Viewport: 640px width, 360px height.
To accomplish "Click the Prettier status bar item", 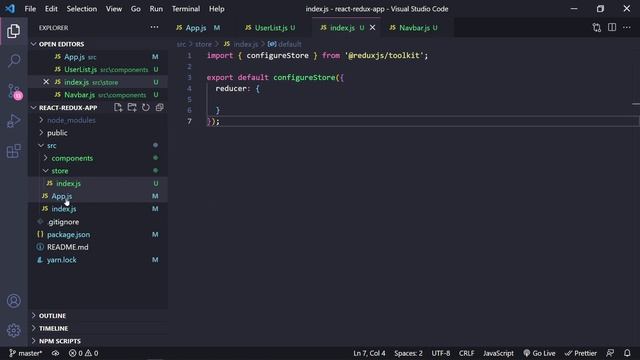I will [x=580, y=353].
